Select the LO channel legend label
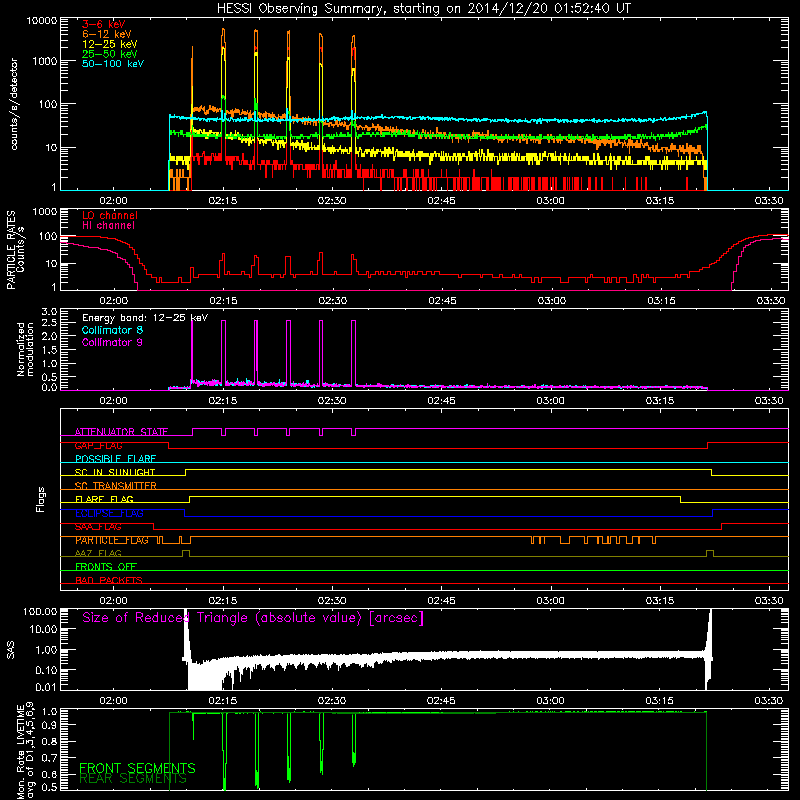 [x=110, y=215]
